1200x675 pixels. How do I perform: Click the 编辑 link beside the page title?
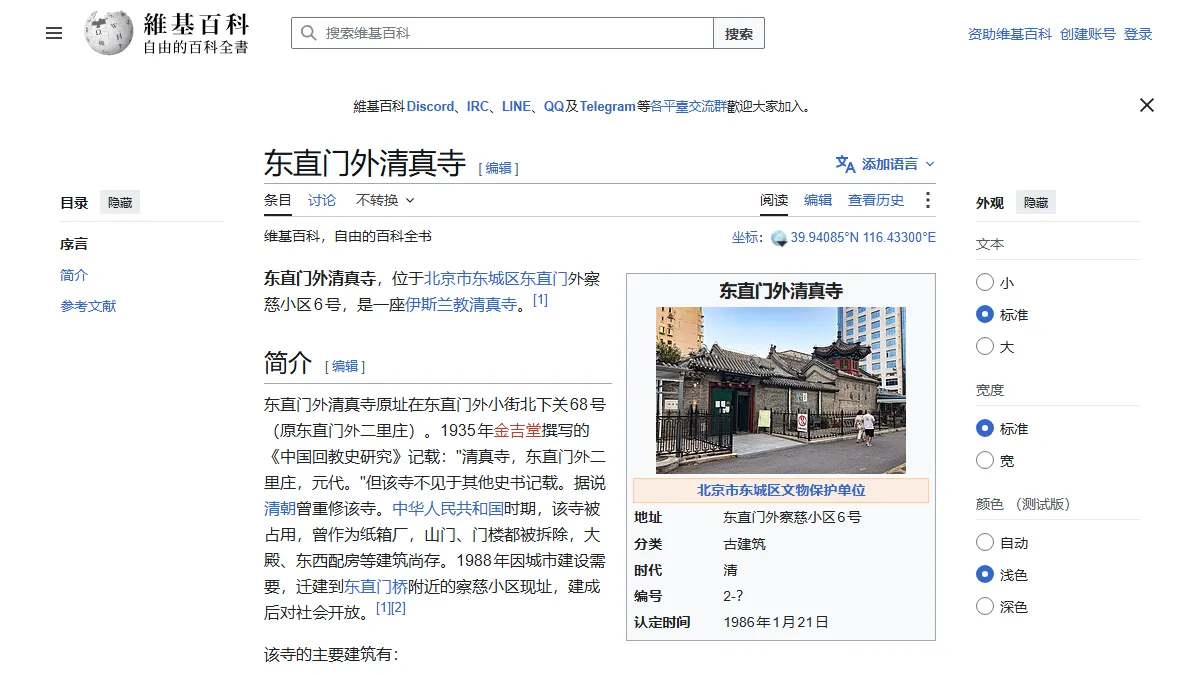click(498, 168)
